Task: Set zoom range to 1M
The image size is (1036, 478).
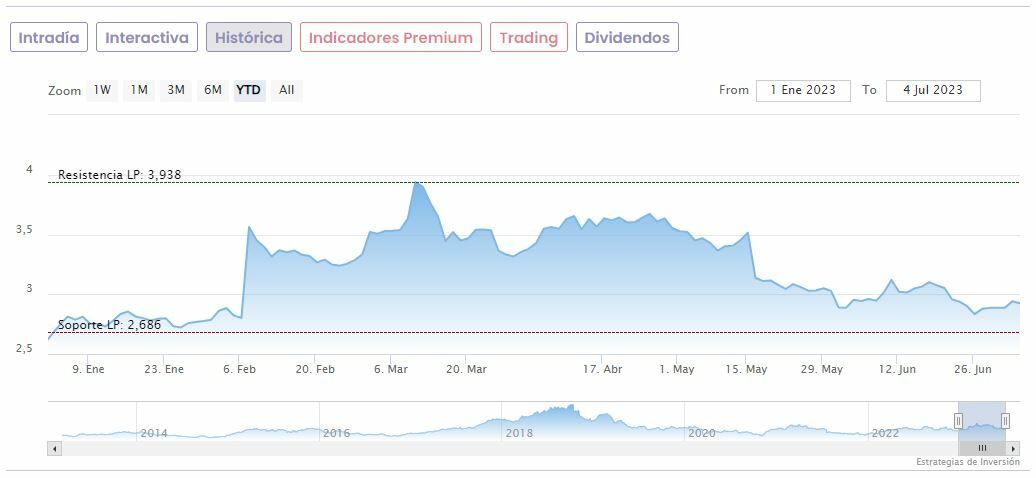Action: 139,91
